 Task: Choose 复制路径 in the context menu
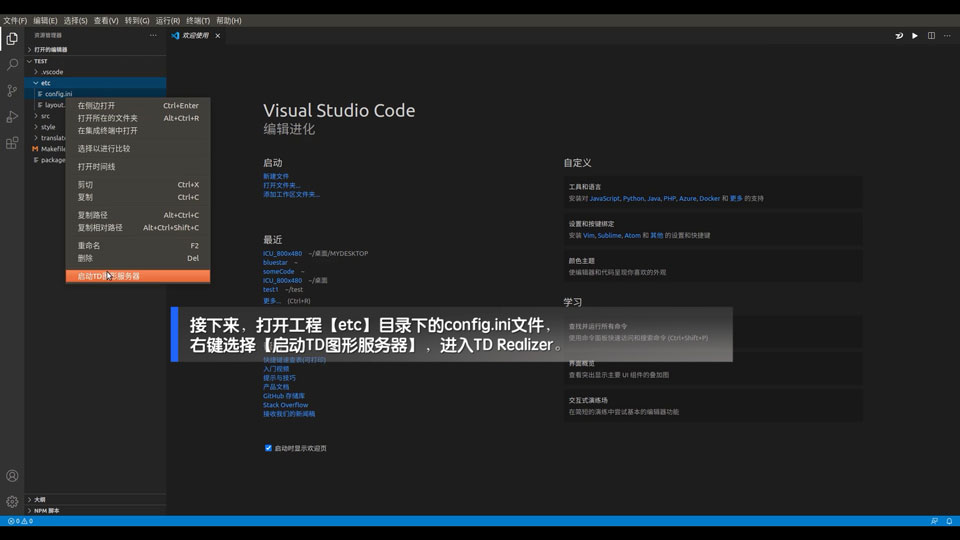coord(93,215)
